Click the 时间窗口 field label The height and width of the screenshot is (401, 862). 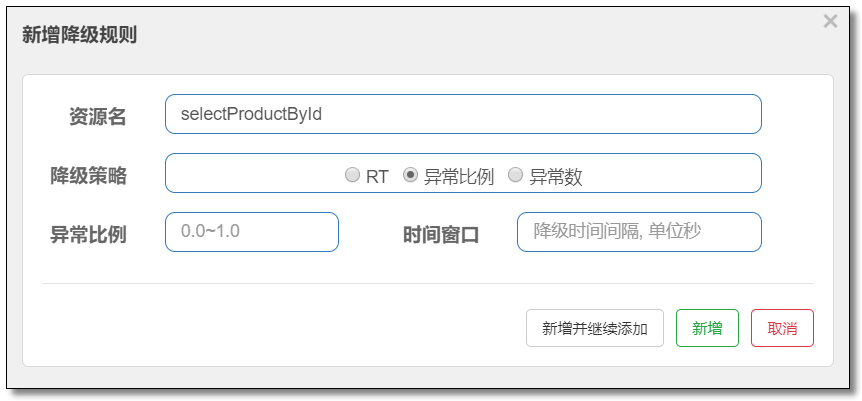point(441,235)
